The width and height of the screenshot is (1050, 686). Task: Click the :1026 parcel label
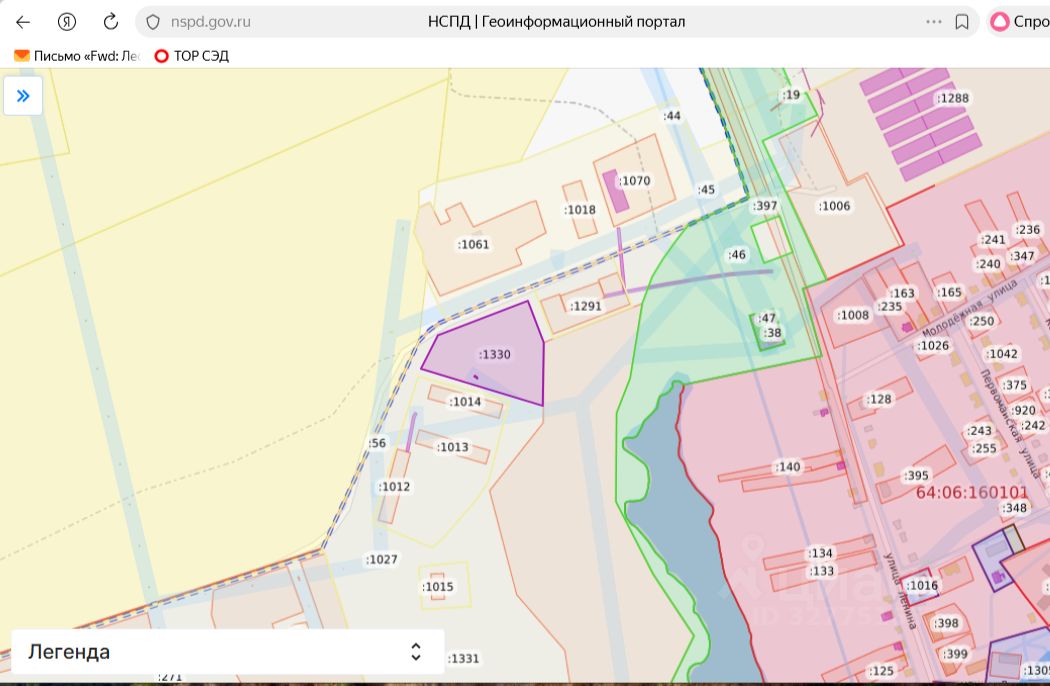point(933,346)
